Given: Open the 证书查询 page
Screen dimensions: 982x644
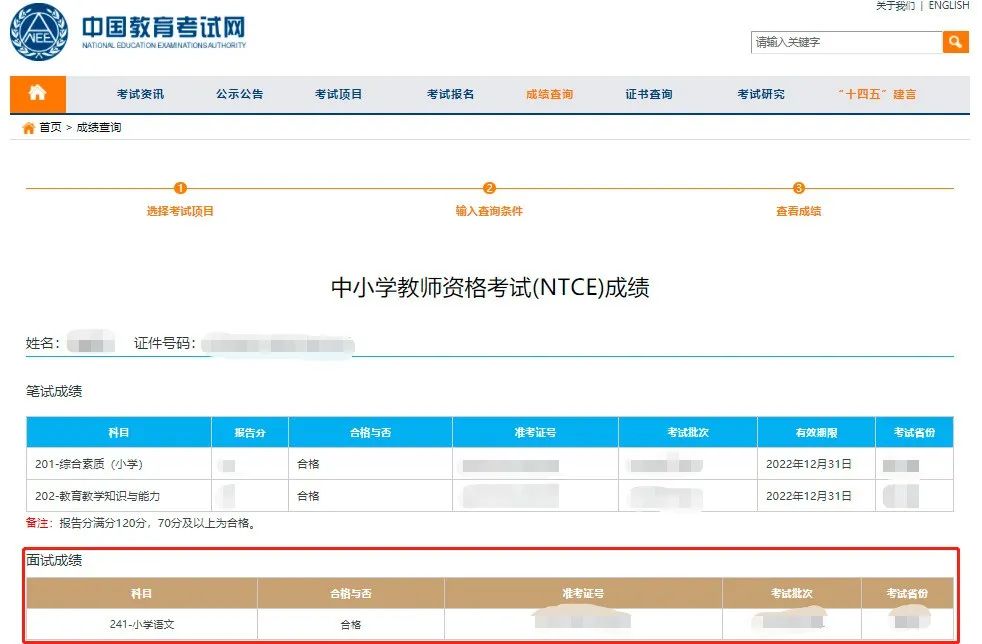Looking at the screenshot, I should (x=649, y=95).
